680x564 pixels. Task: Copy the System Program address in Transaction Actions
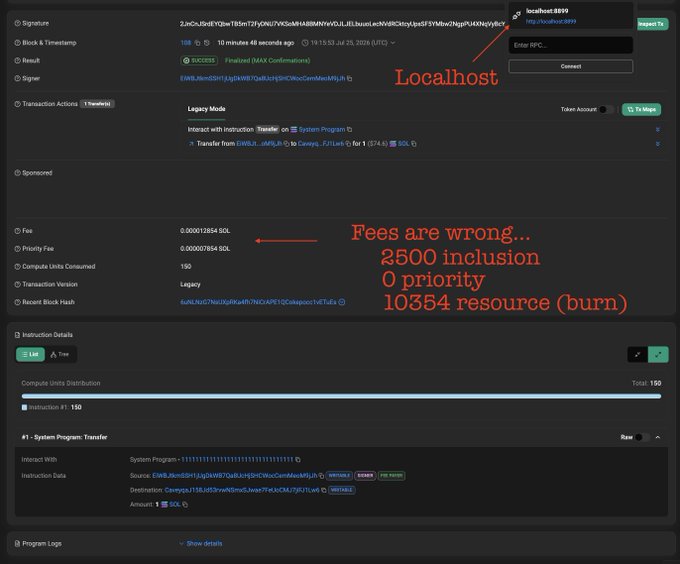tap(350, 130)
